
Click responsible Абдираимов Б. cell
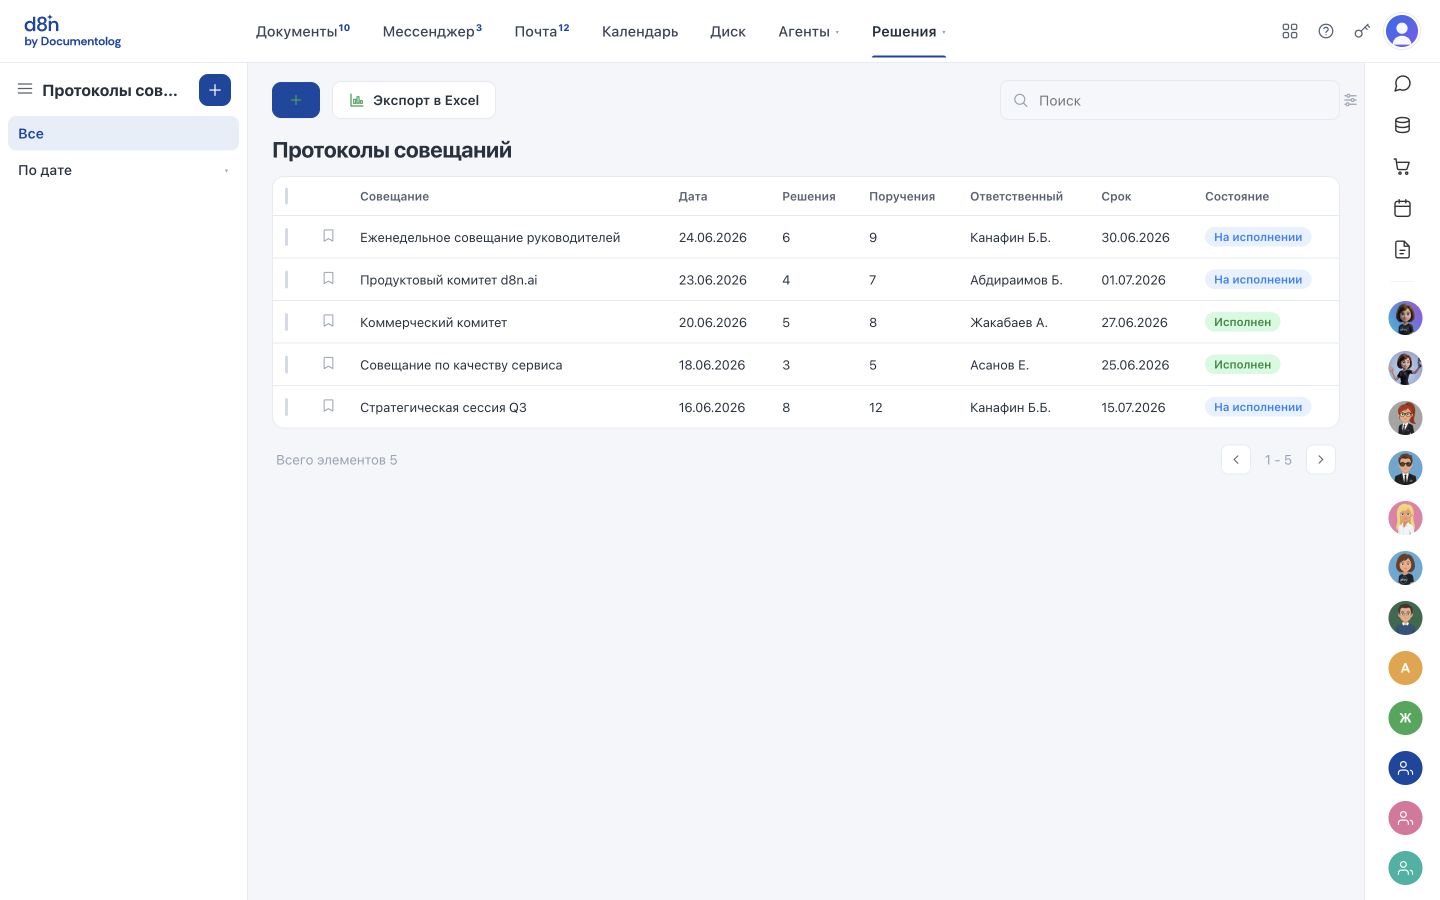[x=1016, y=280]
